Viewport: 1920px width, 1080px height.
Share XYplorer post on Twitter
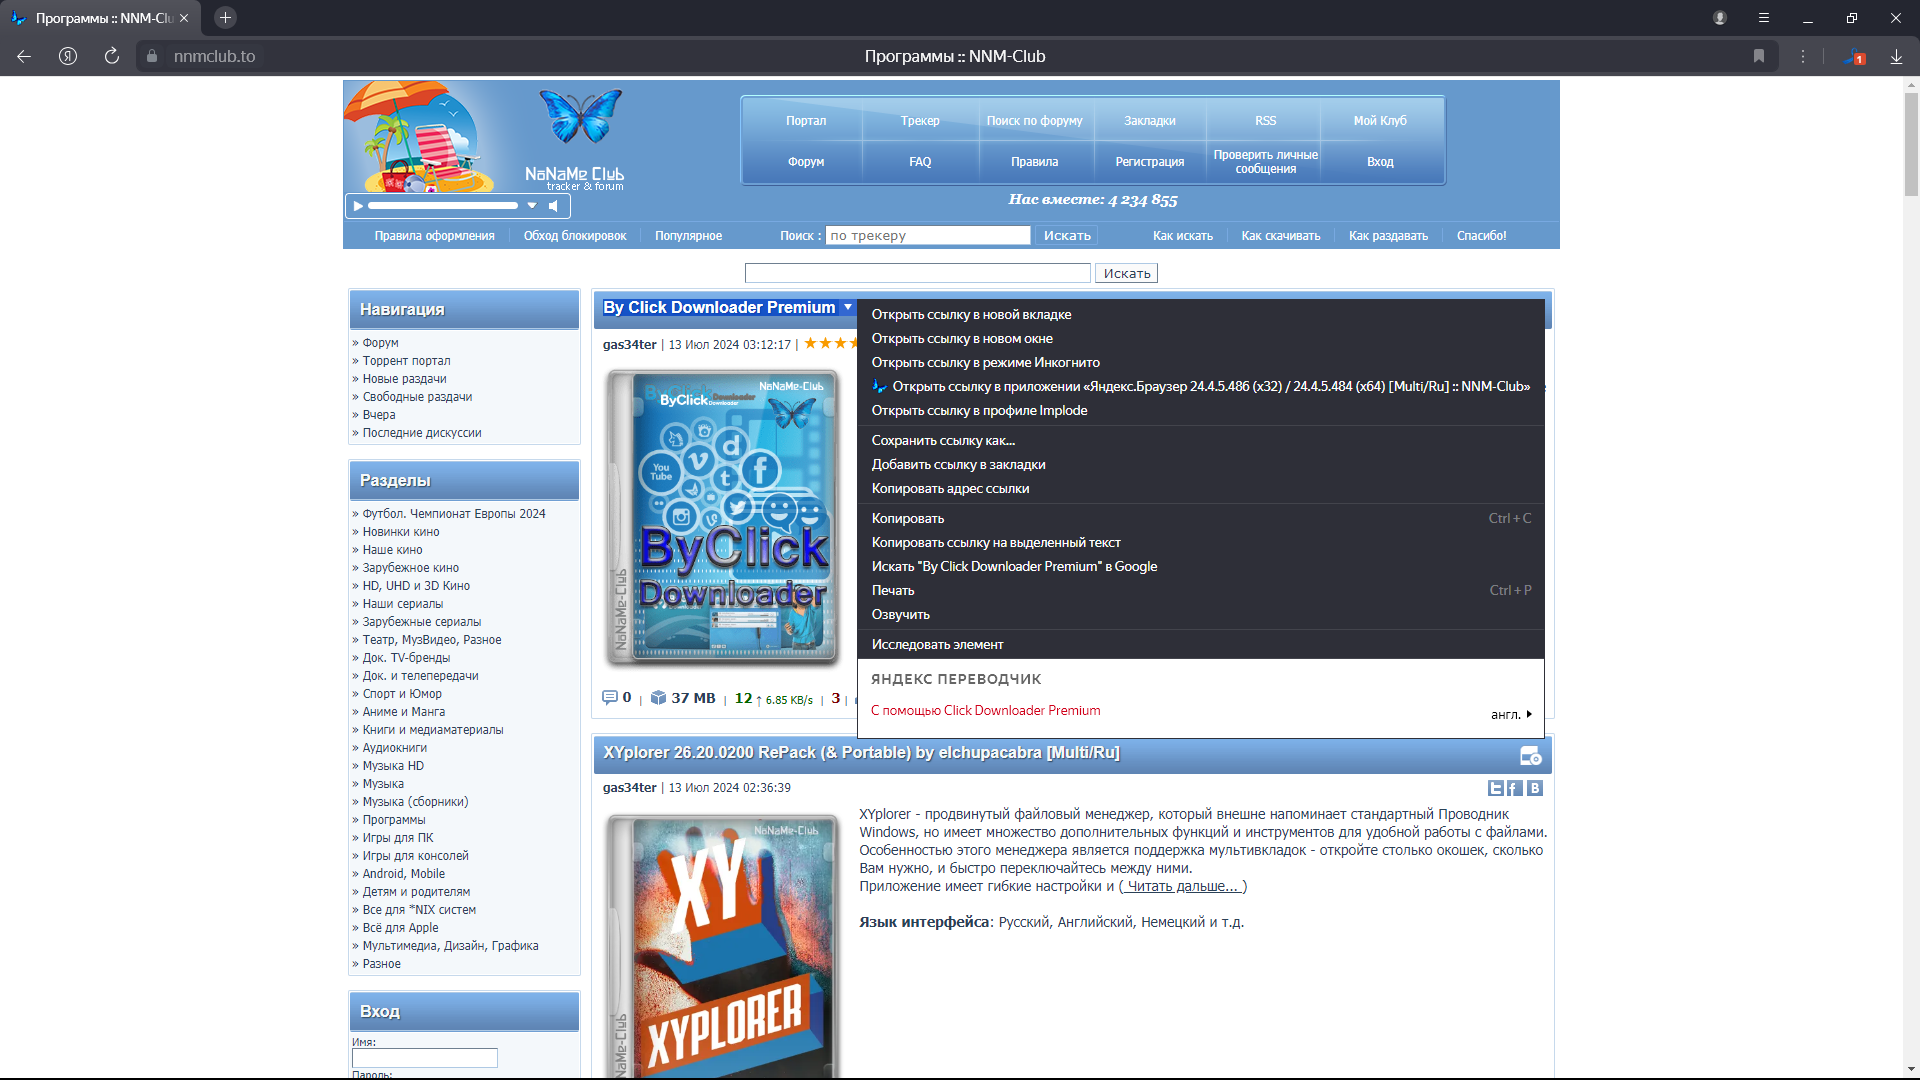tap(1496, 788)
